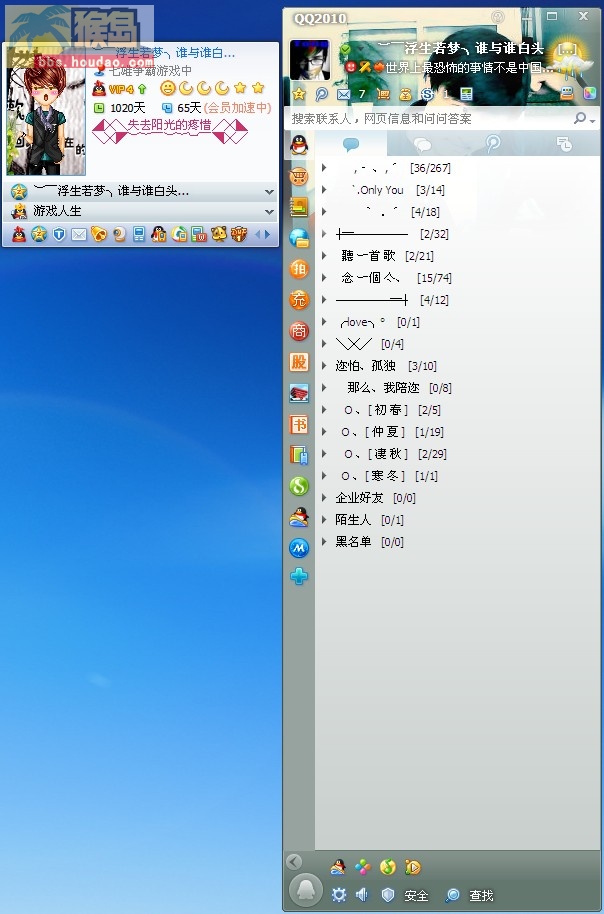Open the mall '商' sidebar icon
Viewport: 604px width, 914px height.
click(x=299, y=331)
